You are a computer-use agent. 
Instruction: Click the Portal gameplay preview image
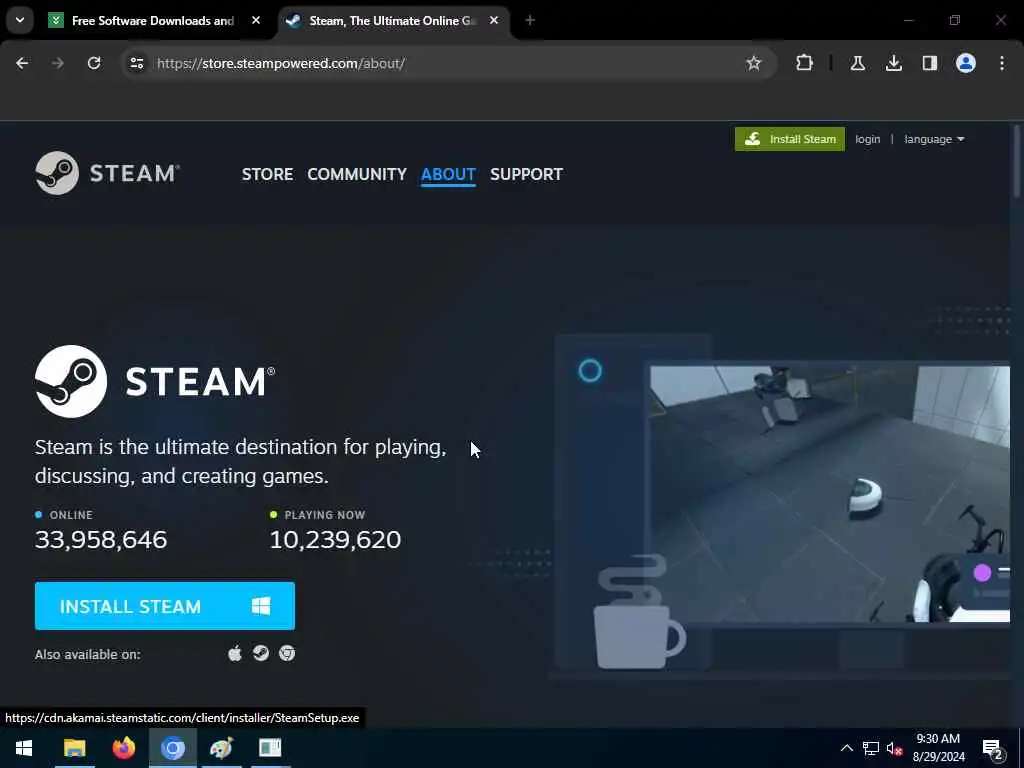(x=829, y=494)
